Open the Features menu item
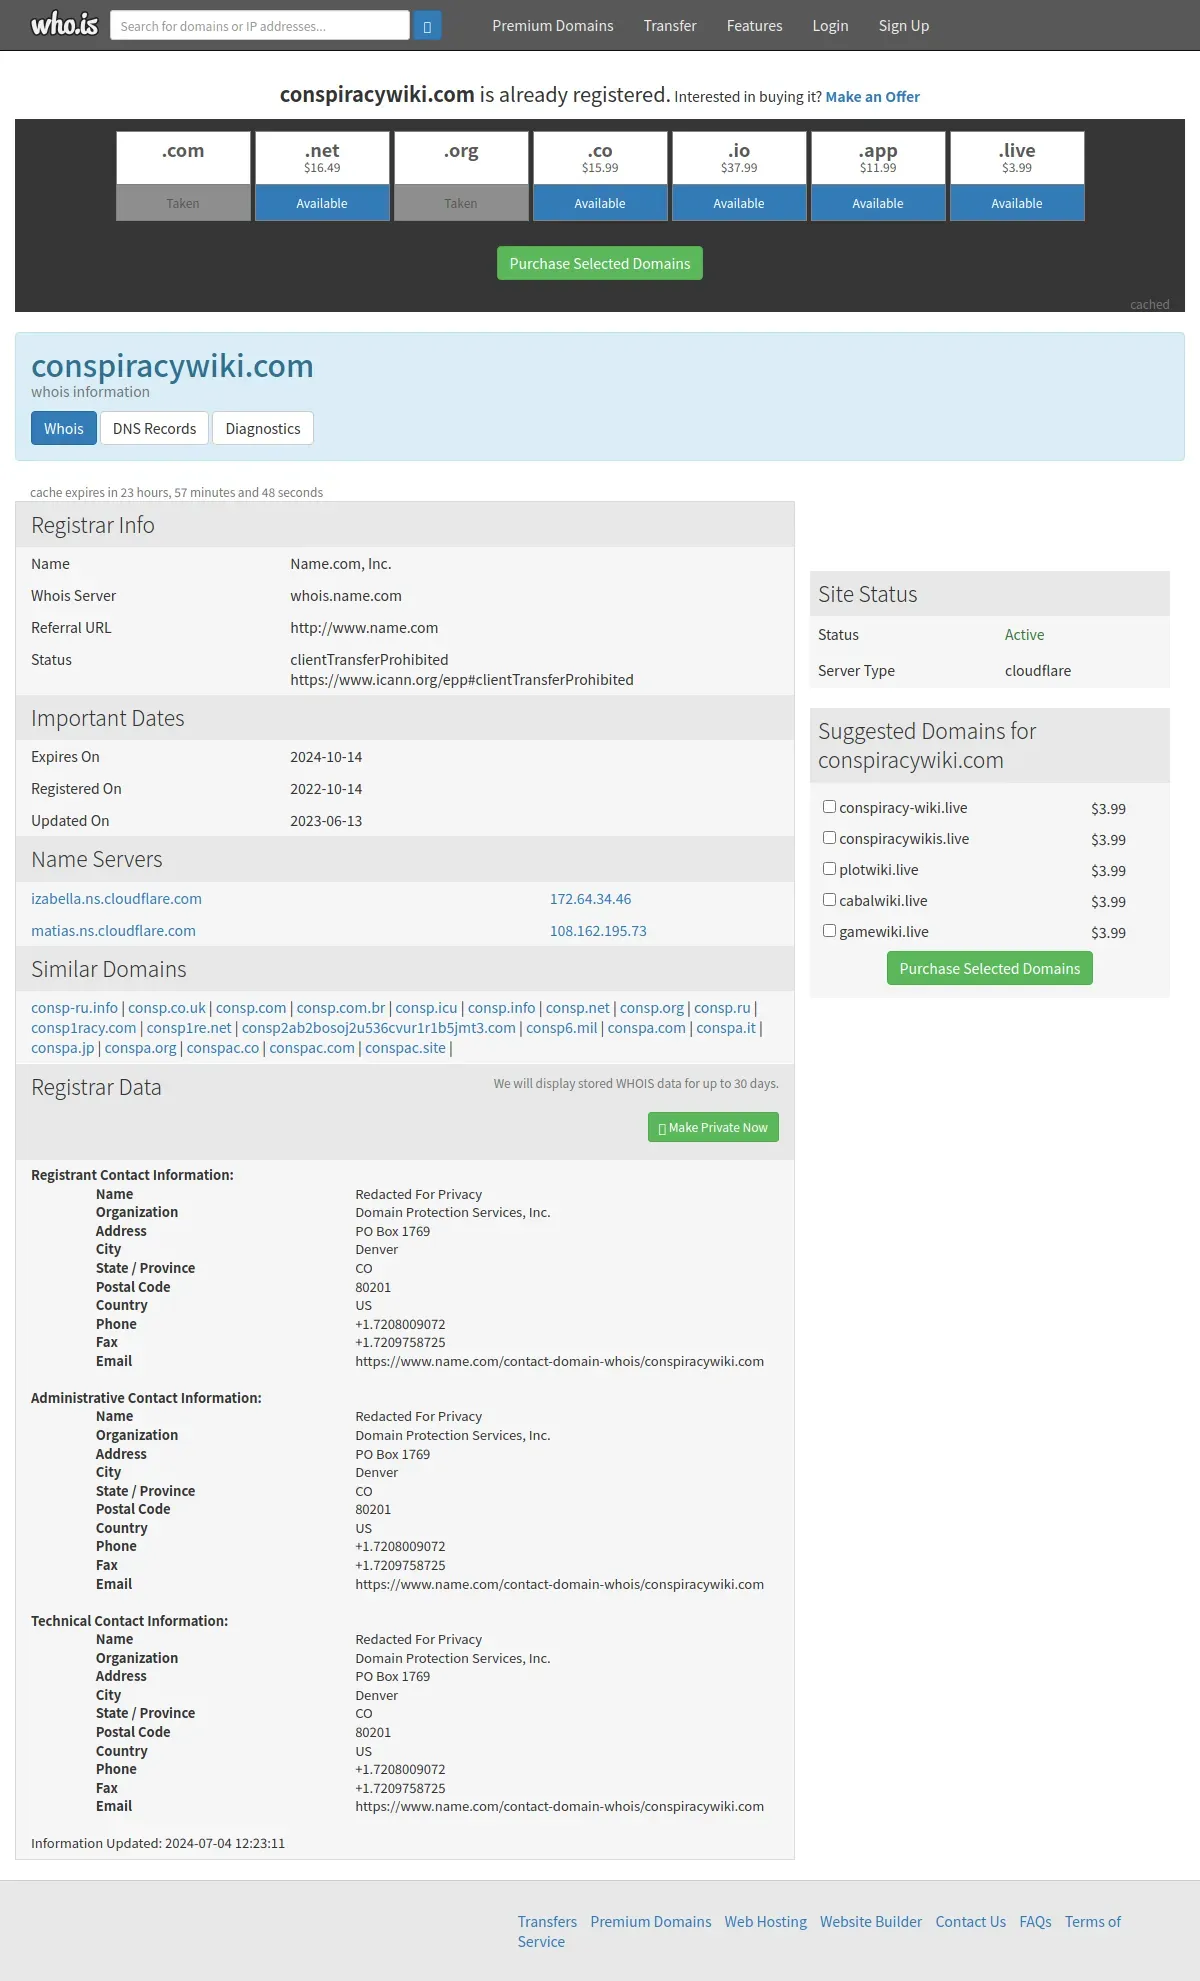 [x=755, y=26]
